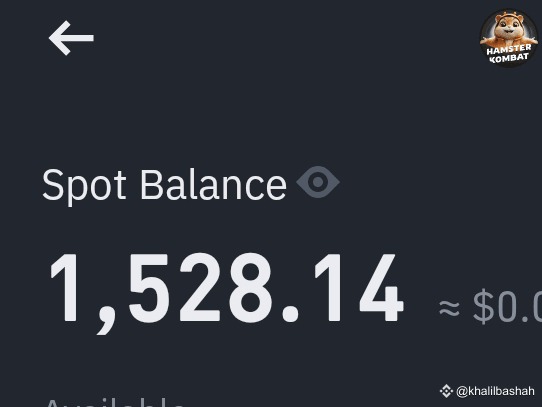542x407 pixels.
Task: Hide the Spot Balance with eye icon
Action: point(318,182)
